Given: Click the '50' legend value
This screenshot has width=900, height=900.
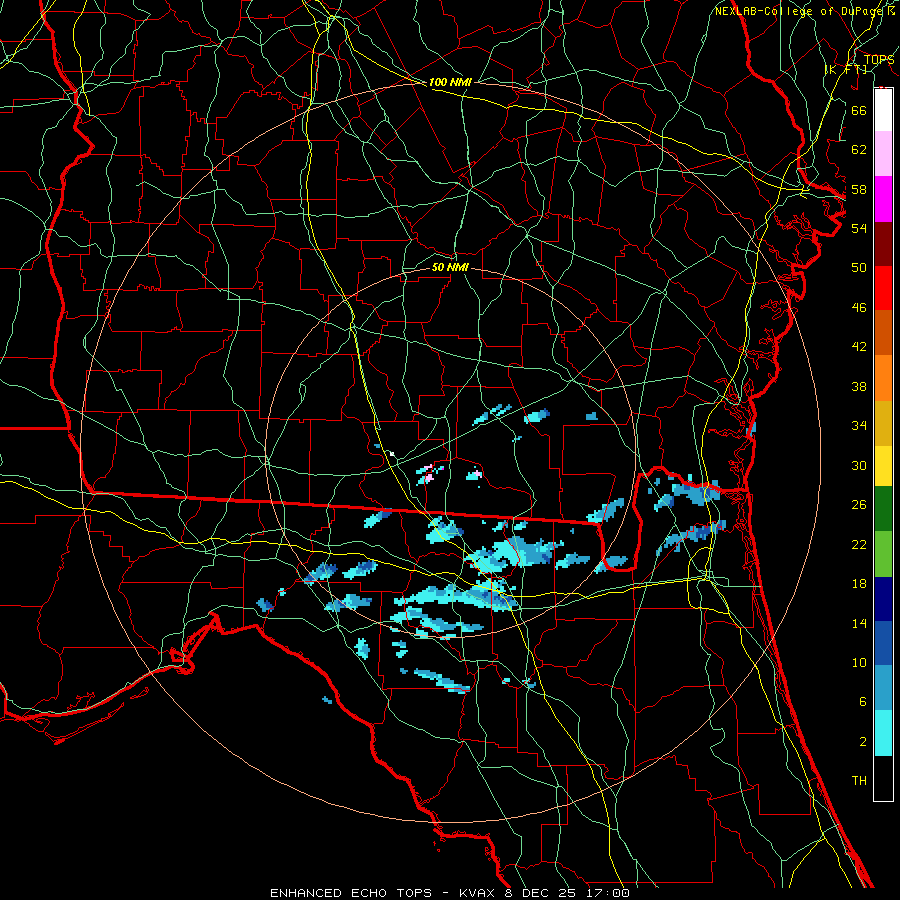Looking at the screenshot, I should [x=859, y=268].
